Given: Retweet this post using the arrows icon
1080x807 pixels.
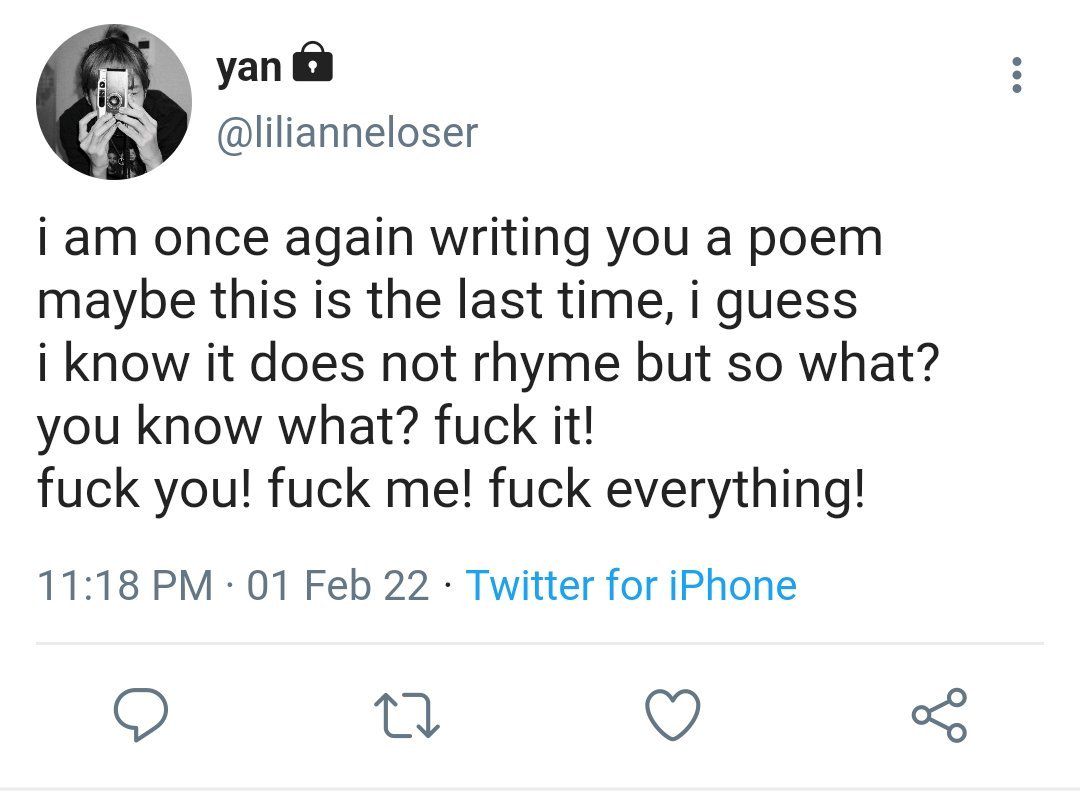Looking at the screenshot, I should 406,716.
